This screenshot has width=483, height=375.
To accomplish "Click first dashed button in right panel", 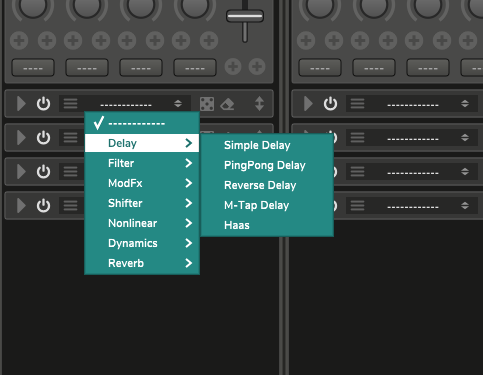I will coord(320,68).
